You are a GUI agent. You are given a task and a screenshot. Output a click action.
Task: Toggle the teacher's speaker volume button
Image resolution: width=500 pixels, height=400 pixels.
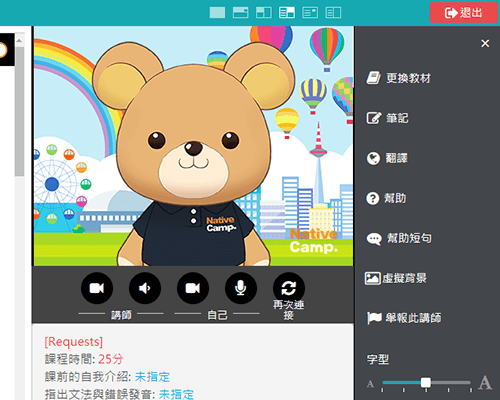[145, 288]
